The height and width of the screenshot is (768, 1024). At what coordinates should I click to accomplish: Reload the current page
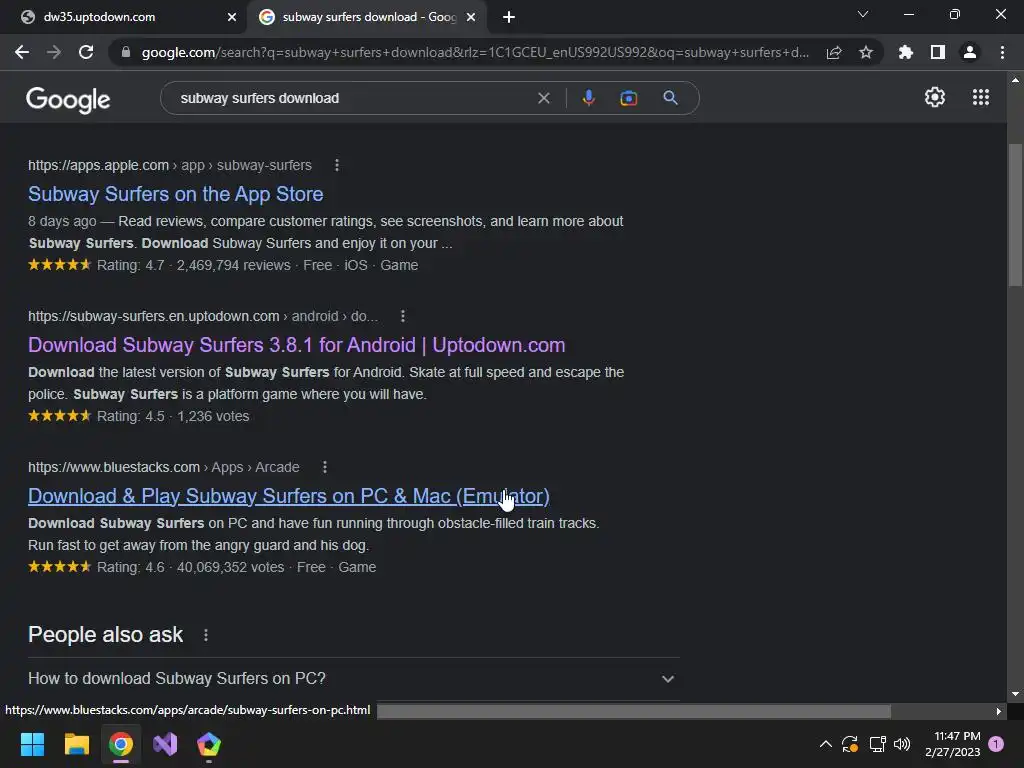coord(86,52)
